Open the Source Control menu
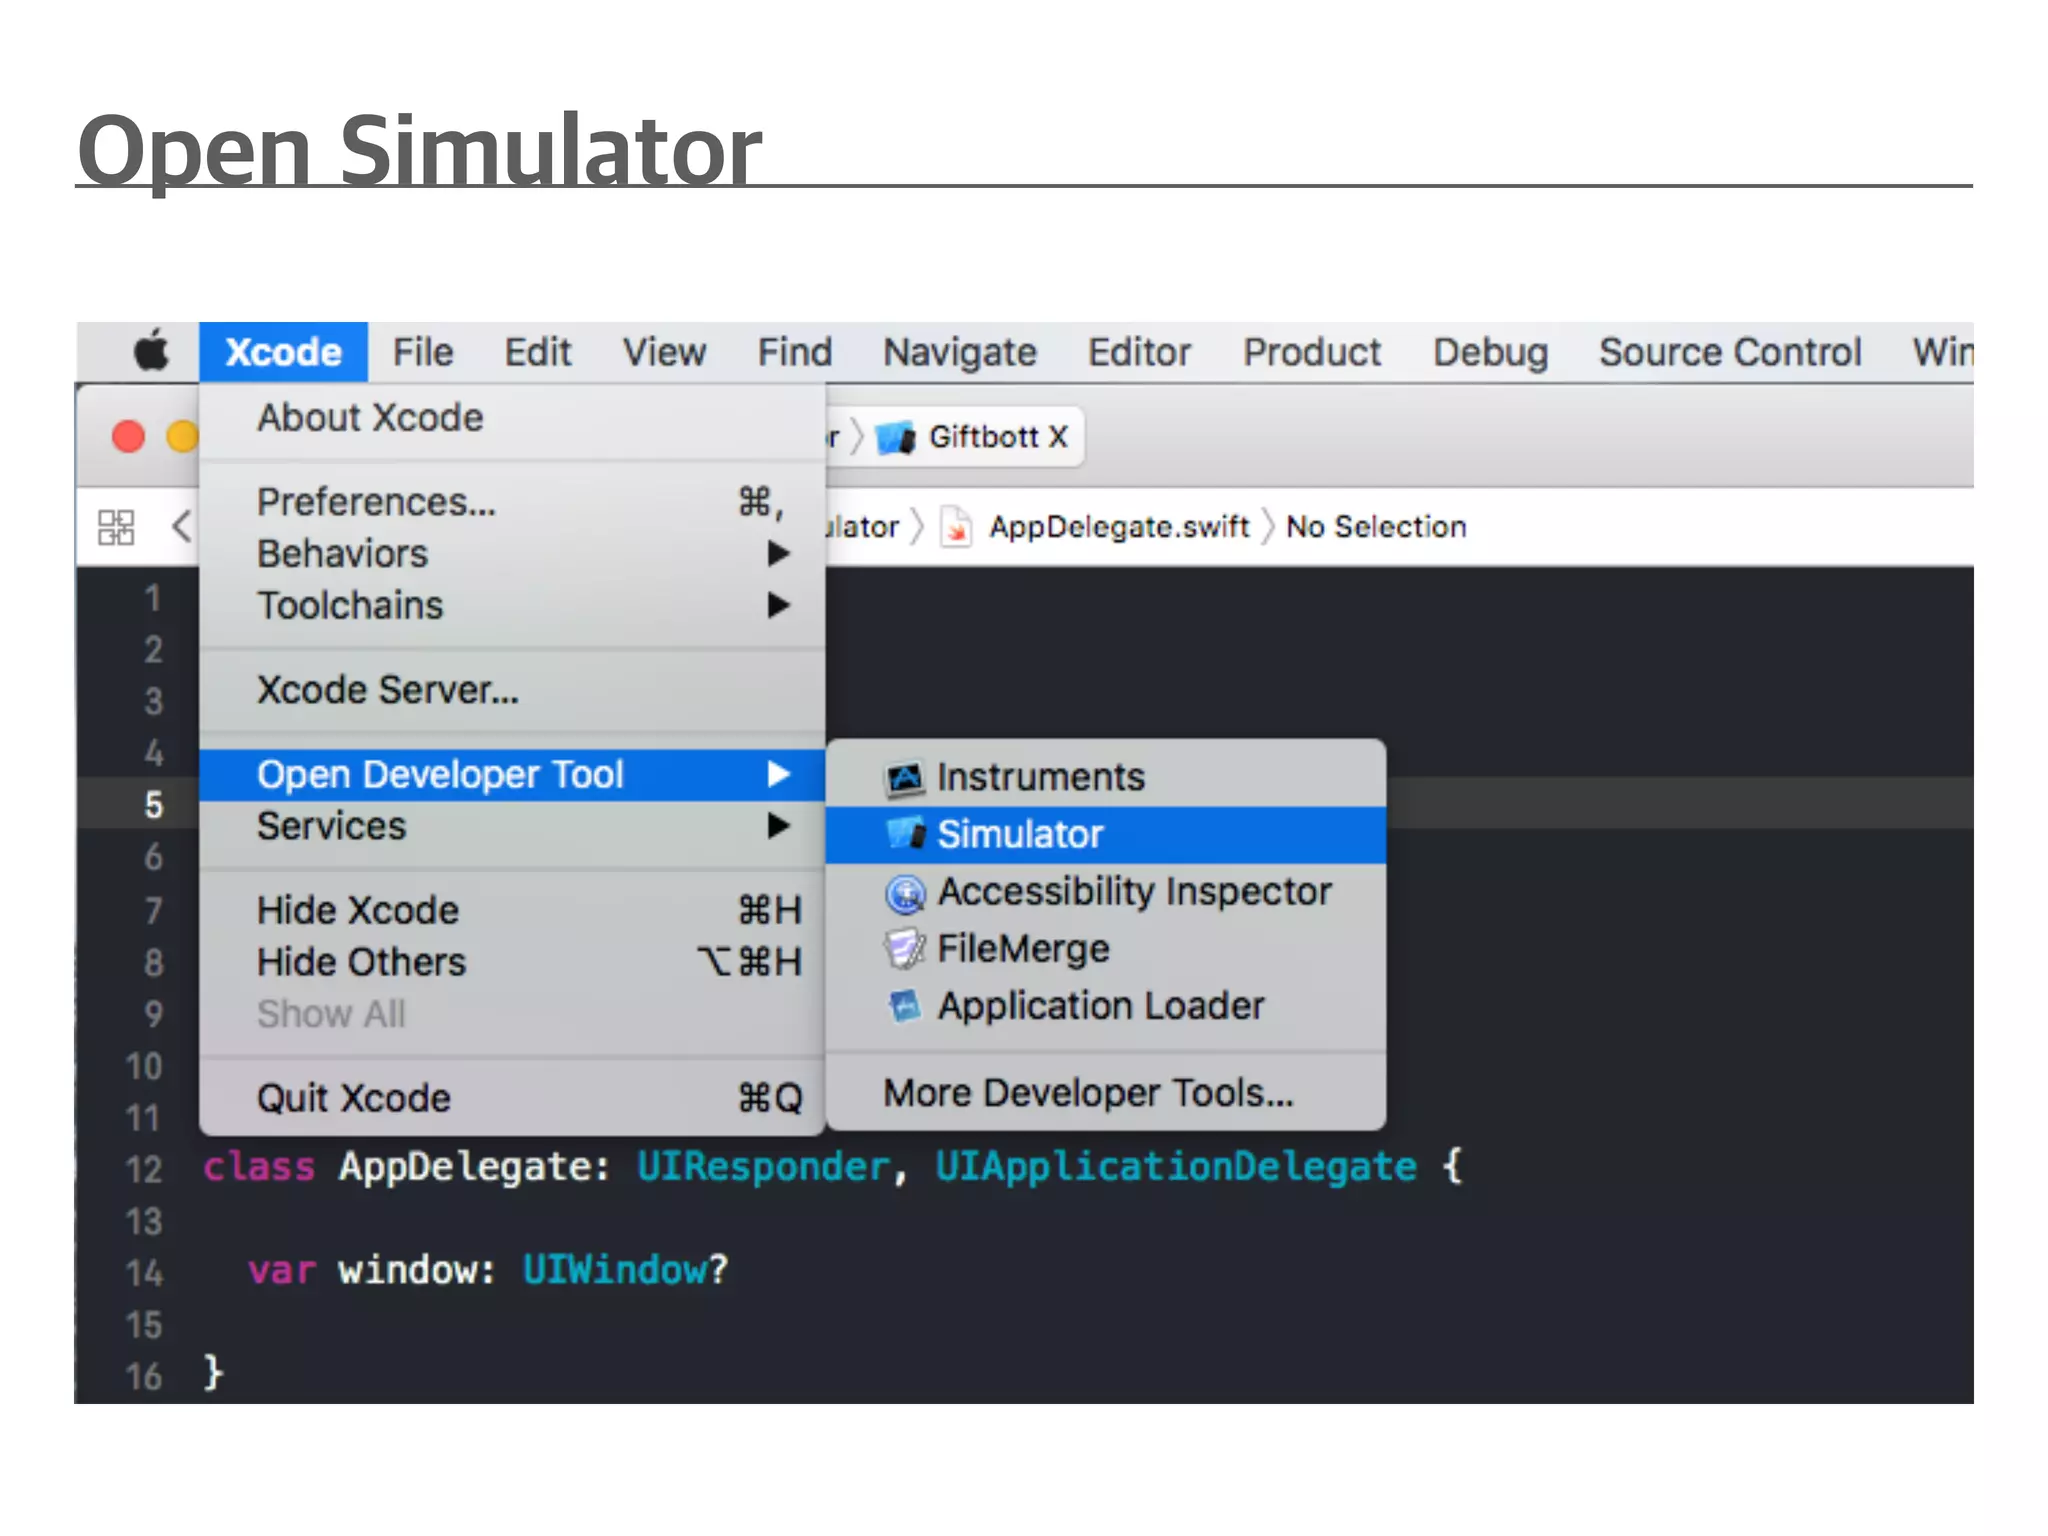Image resolution: width=2048 pixels, height=1536 pixels. pos(1729,352)
